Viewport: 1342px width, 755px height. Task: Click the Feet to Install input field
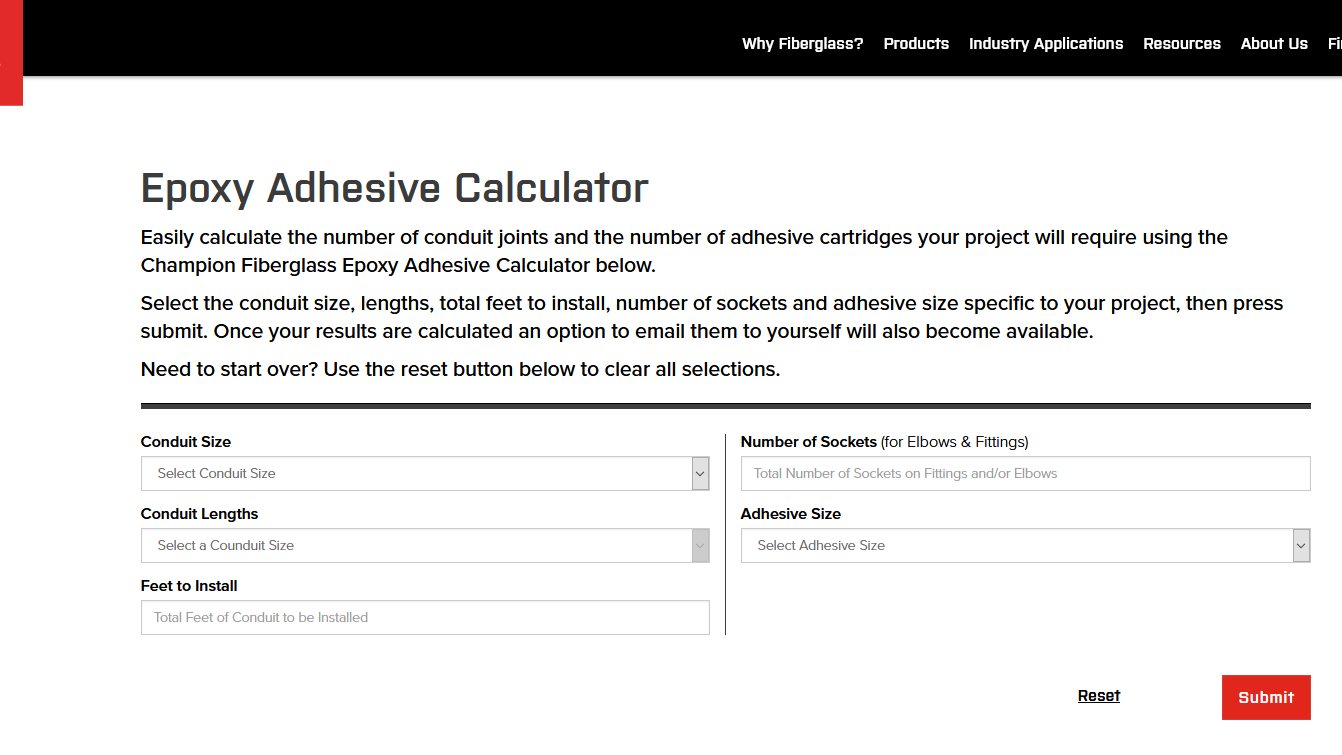(425, 617)
